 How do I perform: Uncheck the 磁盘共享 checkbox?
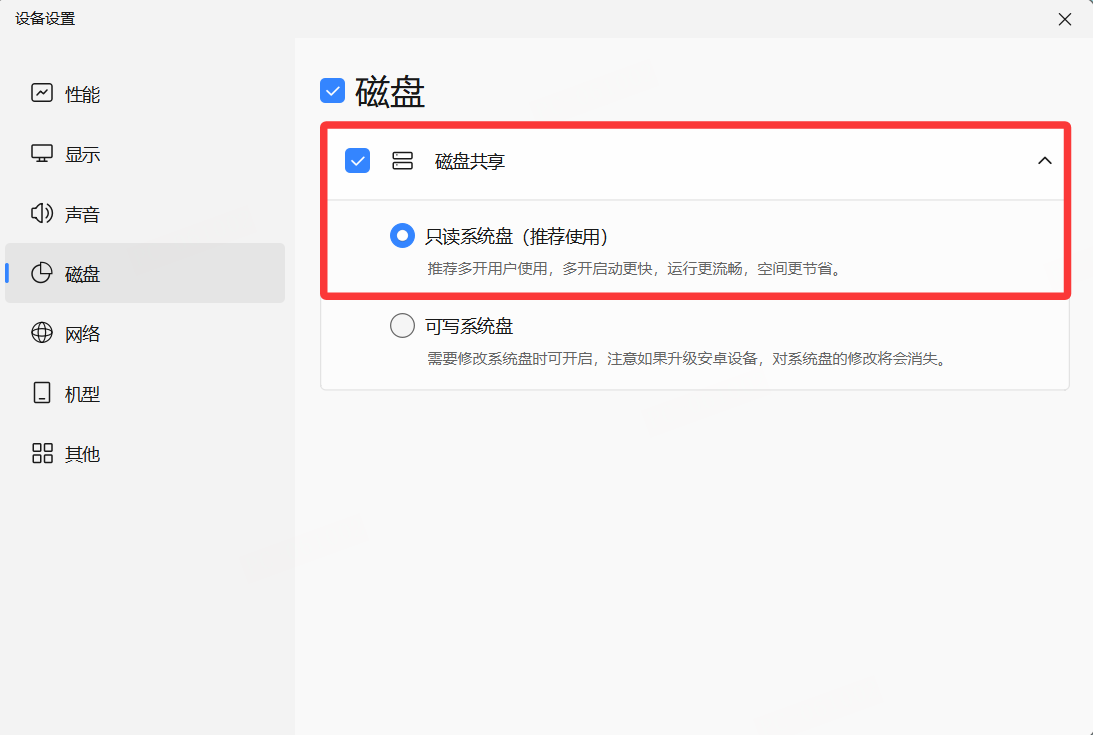tap(358, 161)
